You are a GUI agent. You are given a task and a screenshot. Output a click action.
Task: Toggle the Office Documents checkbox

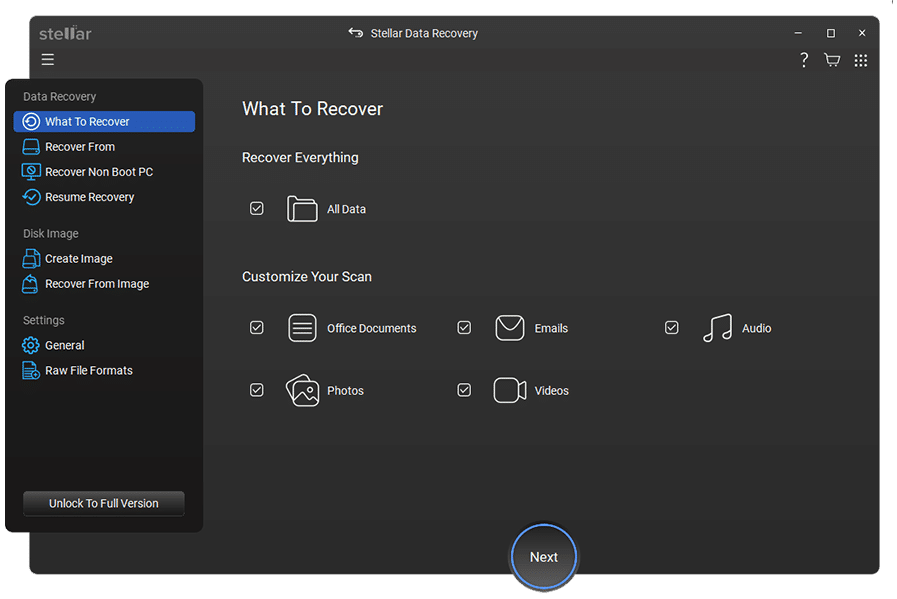click(257, 328)
